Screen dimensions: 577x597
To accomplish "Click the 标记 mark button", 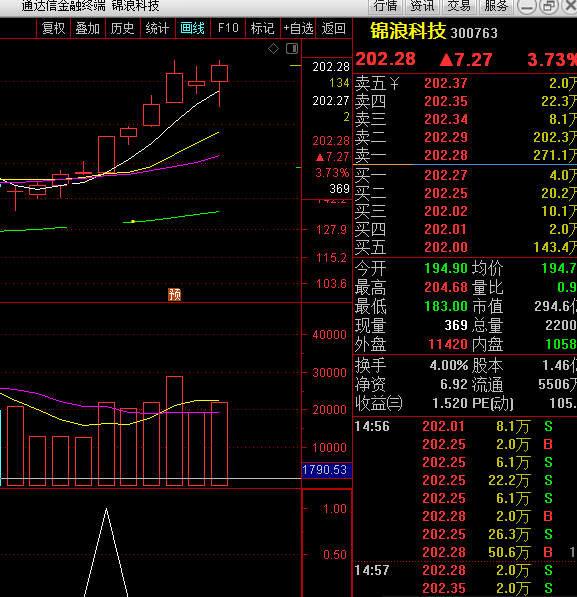I will click(262, 29).
